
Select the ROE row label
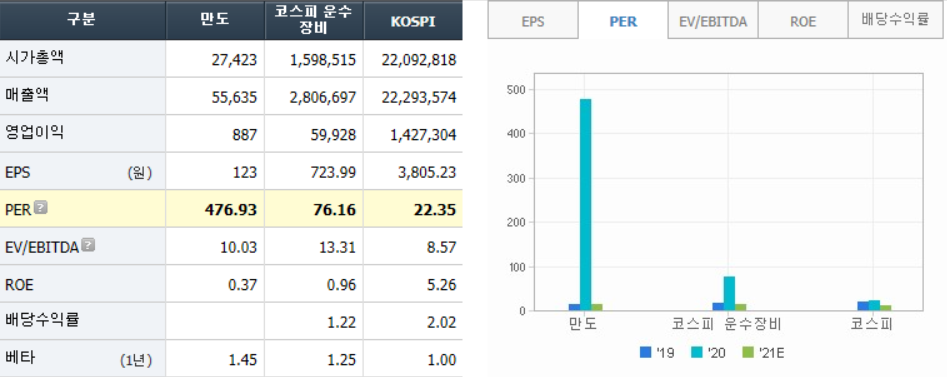[19, 285]
